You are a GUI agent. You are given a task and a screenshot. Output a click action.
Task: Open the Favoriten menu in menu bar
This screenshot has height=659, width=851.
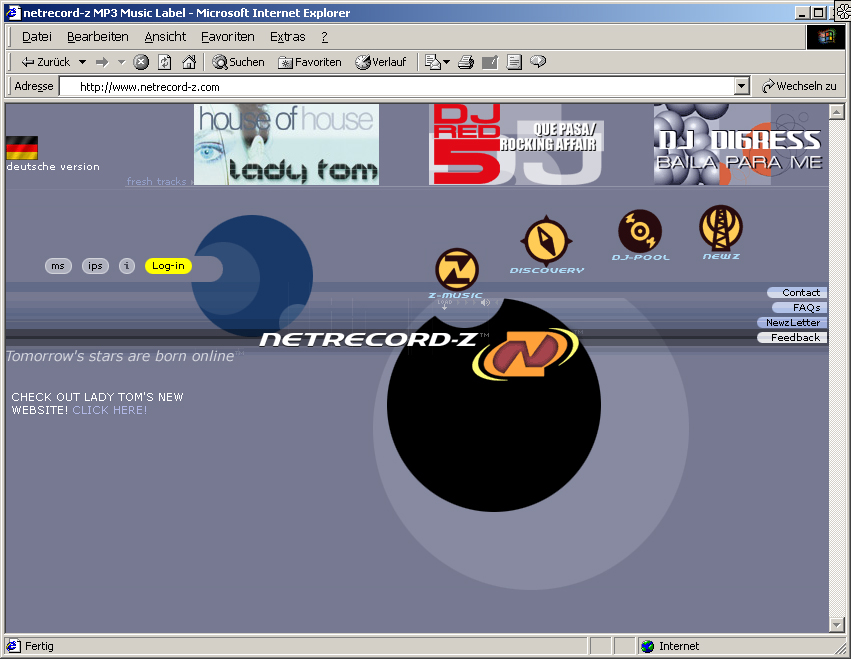coord(228,37)
